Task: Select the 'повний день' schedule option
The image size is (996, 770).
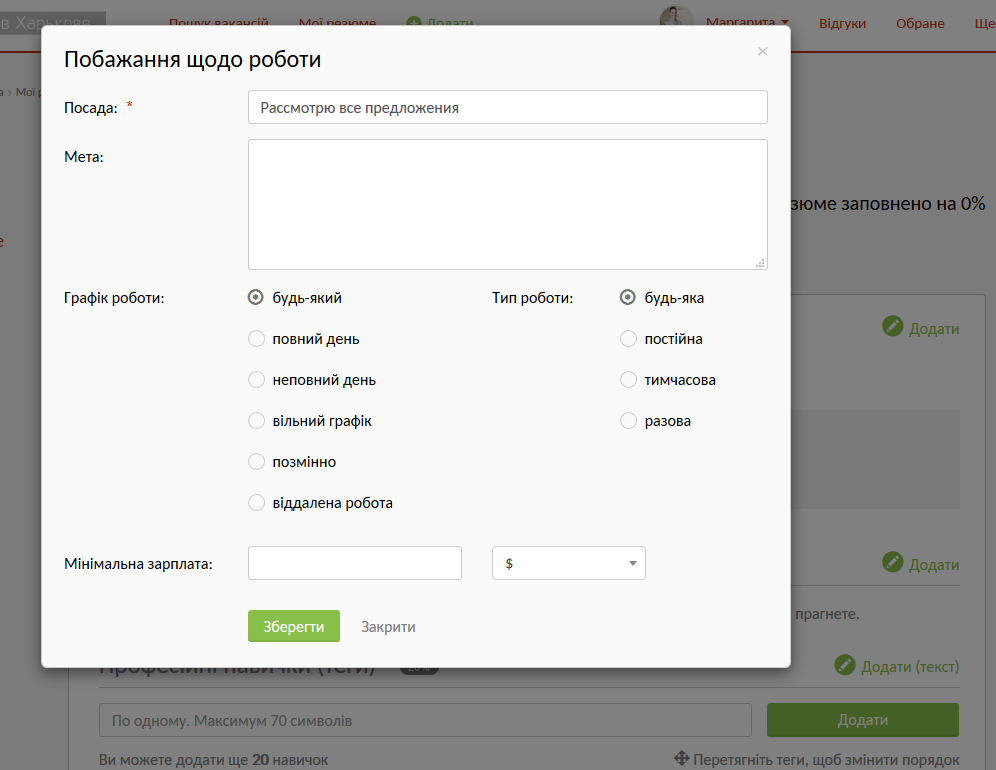Action: tap(256, 339)
